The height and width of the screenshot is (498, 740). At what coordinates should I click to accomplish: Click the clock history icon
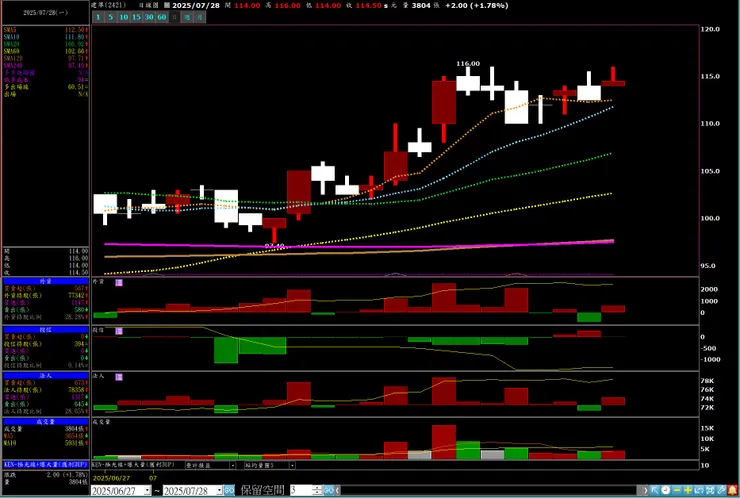(x=665, y=490)
